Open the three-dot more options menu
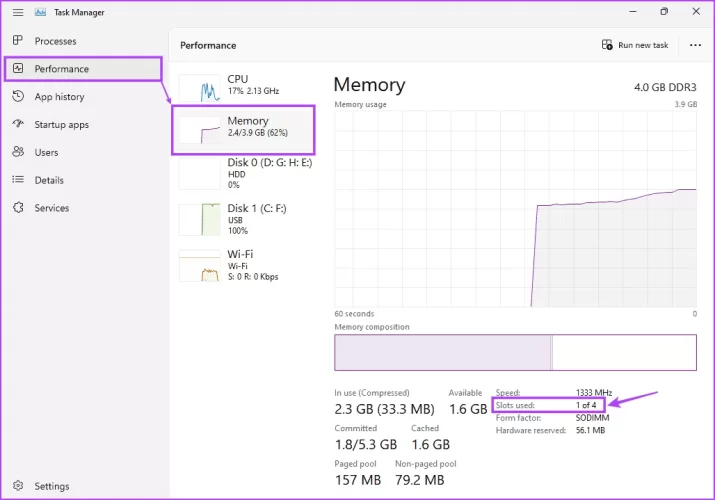Viewport: 715px width, 500px height. pyautogui.click(x=693, y=45)
